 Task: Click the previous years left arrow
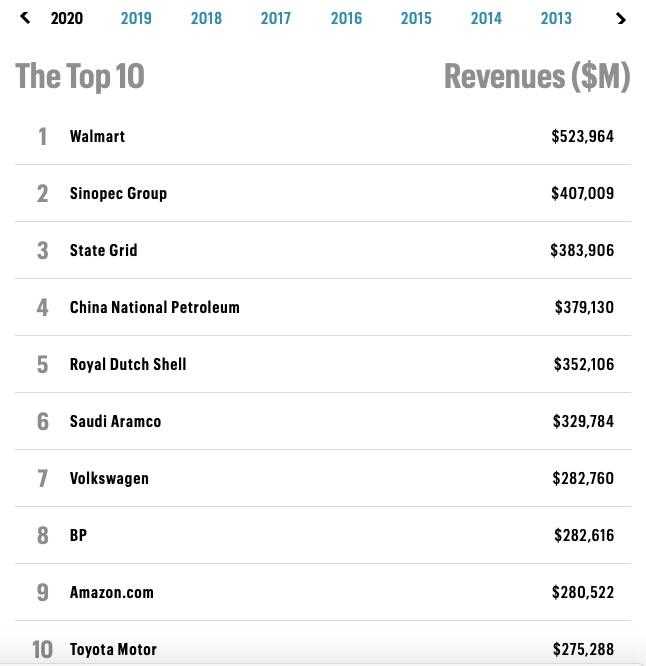tap(25, 18)
